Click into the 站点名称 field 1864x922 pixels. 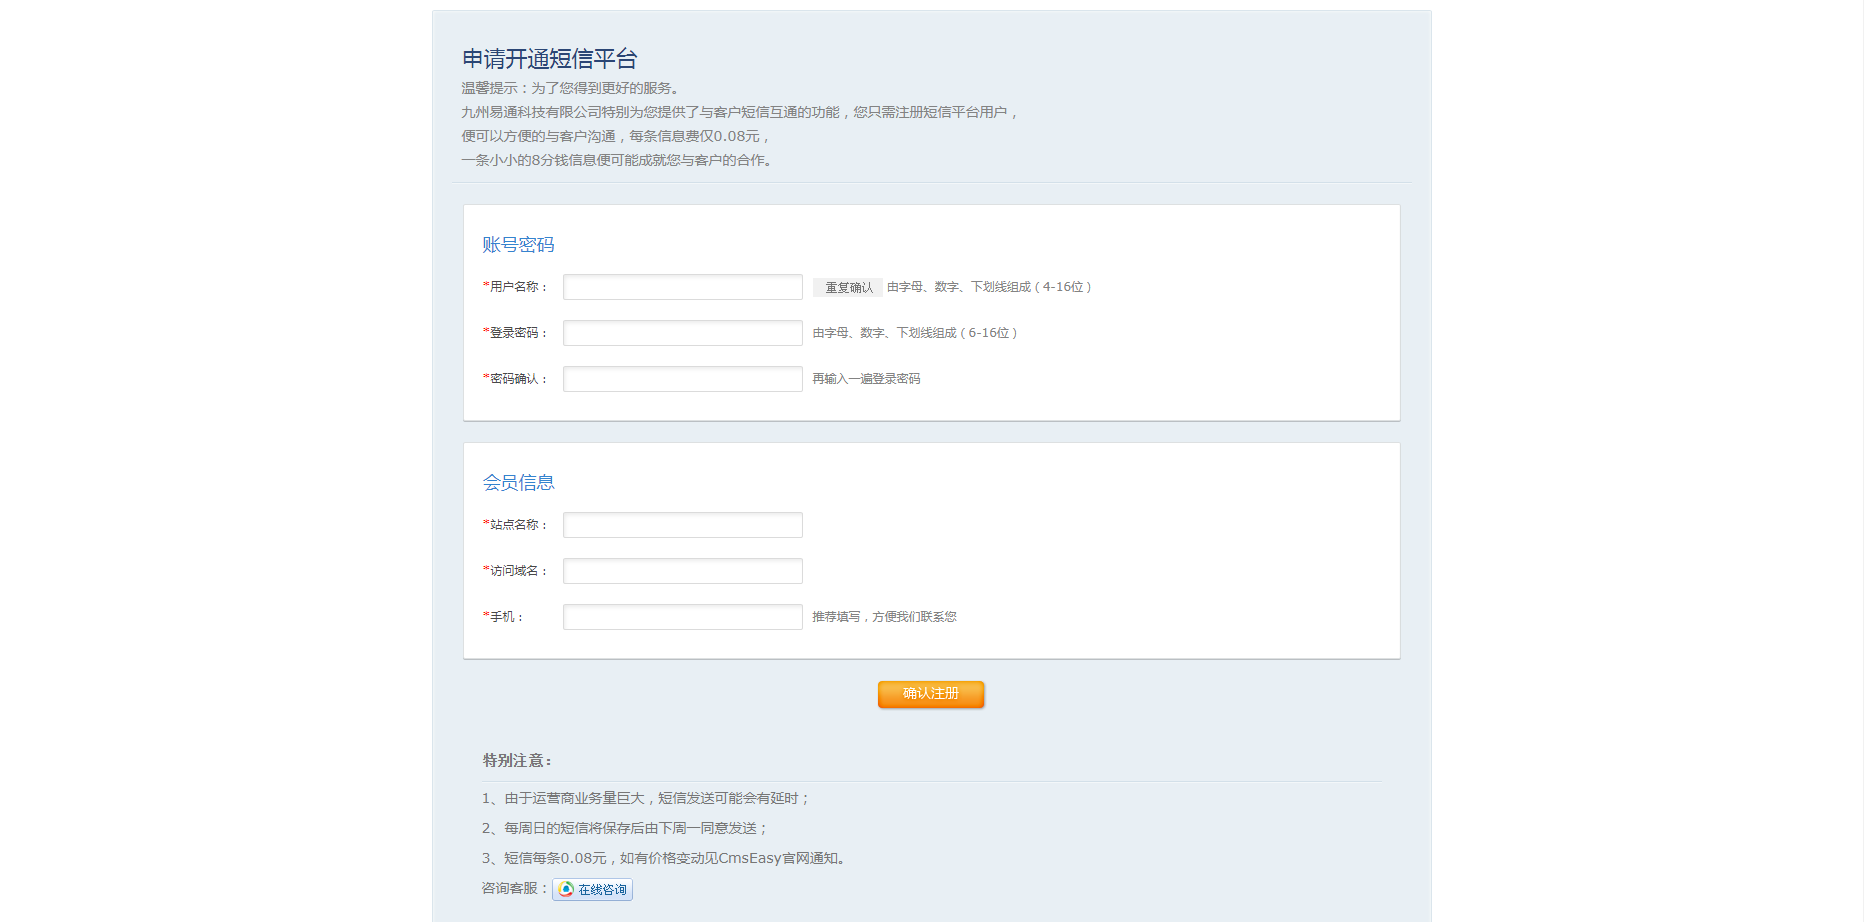pos(682,525)
